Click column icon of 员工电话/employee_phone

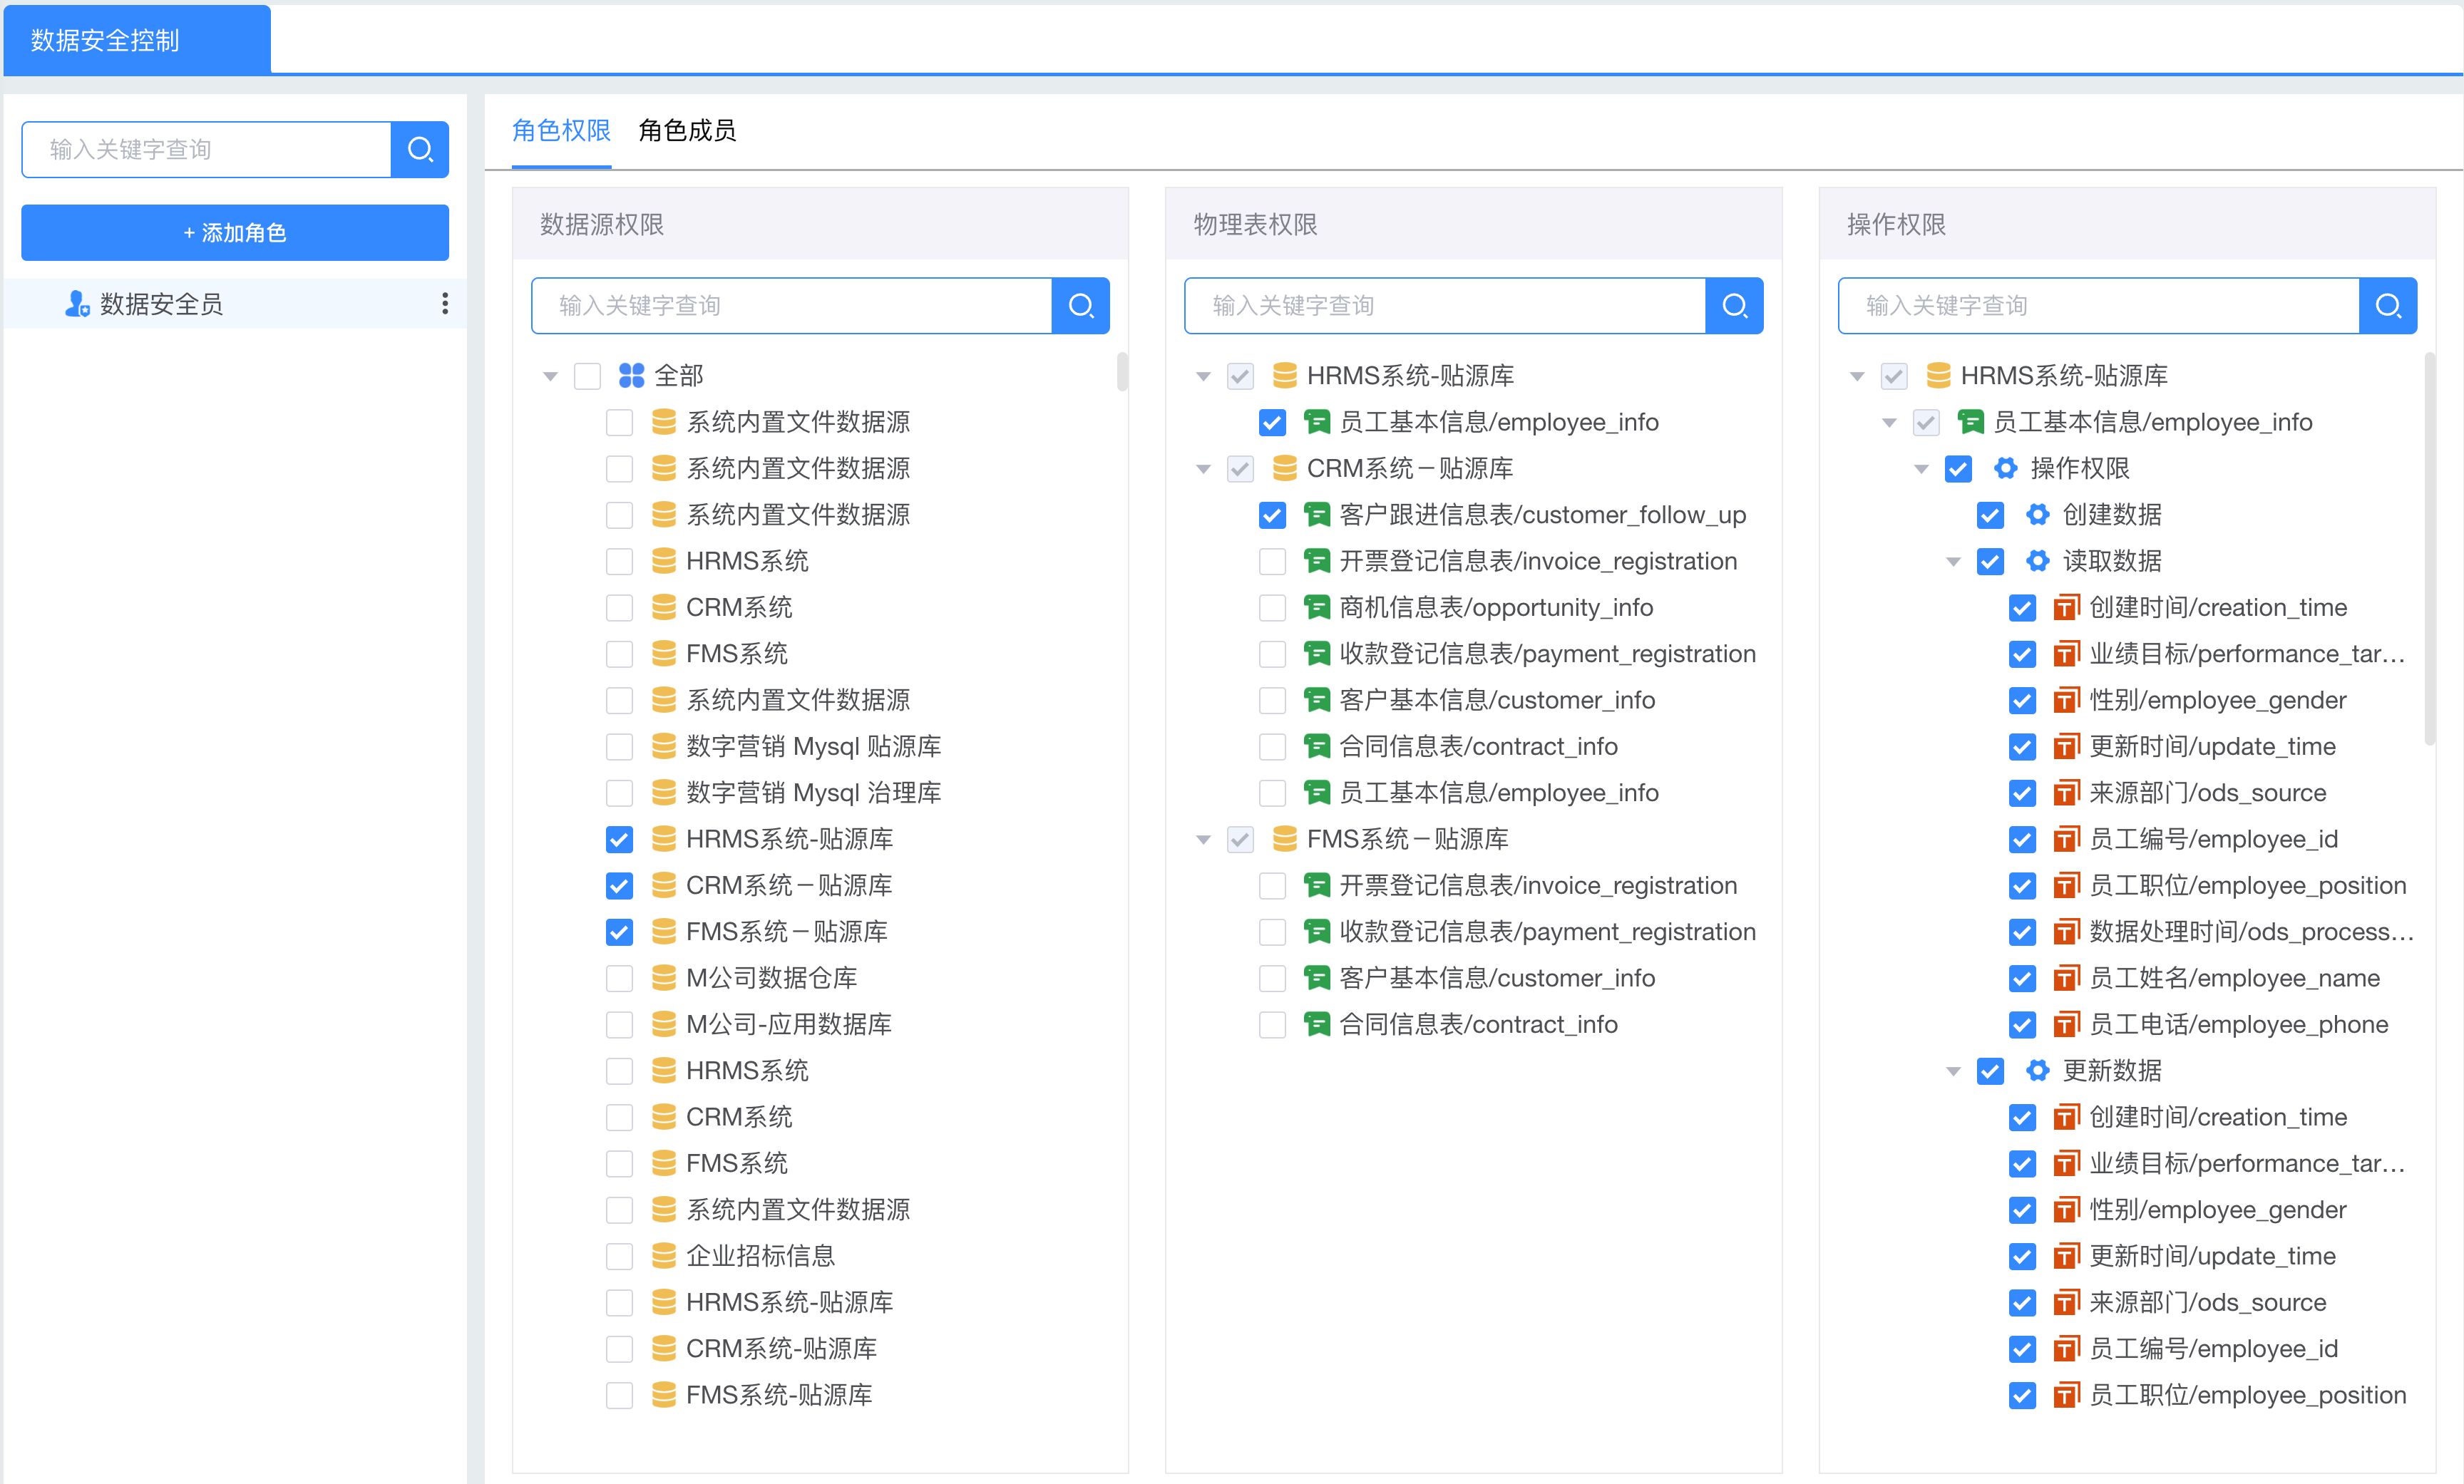pyautogui.click(x=2066, y=1024)
